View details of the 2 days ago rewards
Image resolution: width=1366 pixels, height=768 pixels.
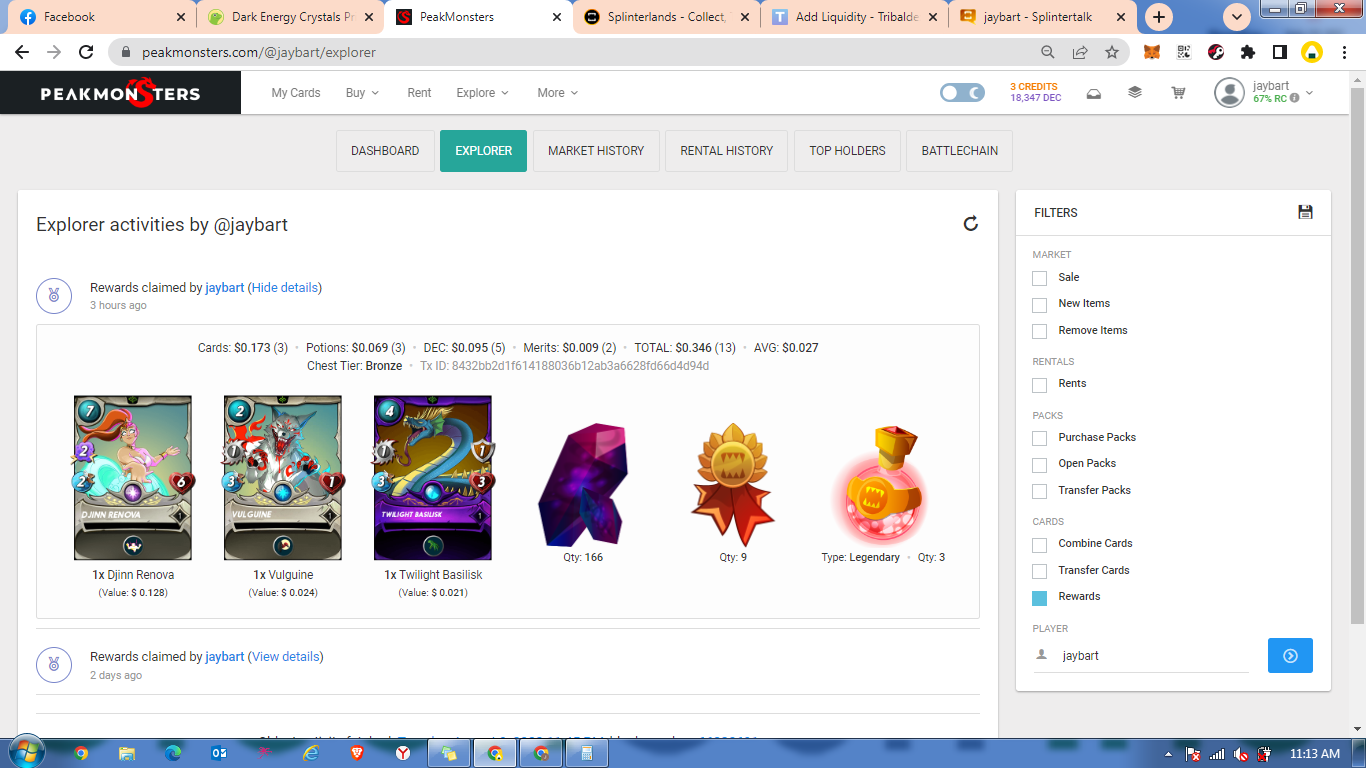(x=286, y=656)
